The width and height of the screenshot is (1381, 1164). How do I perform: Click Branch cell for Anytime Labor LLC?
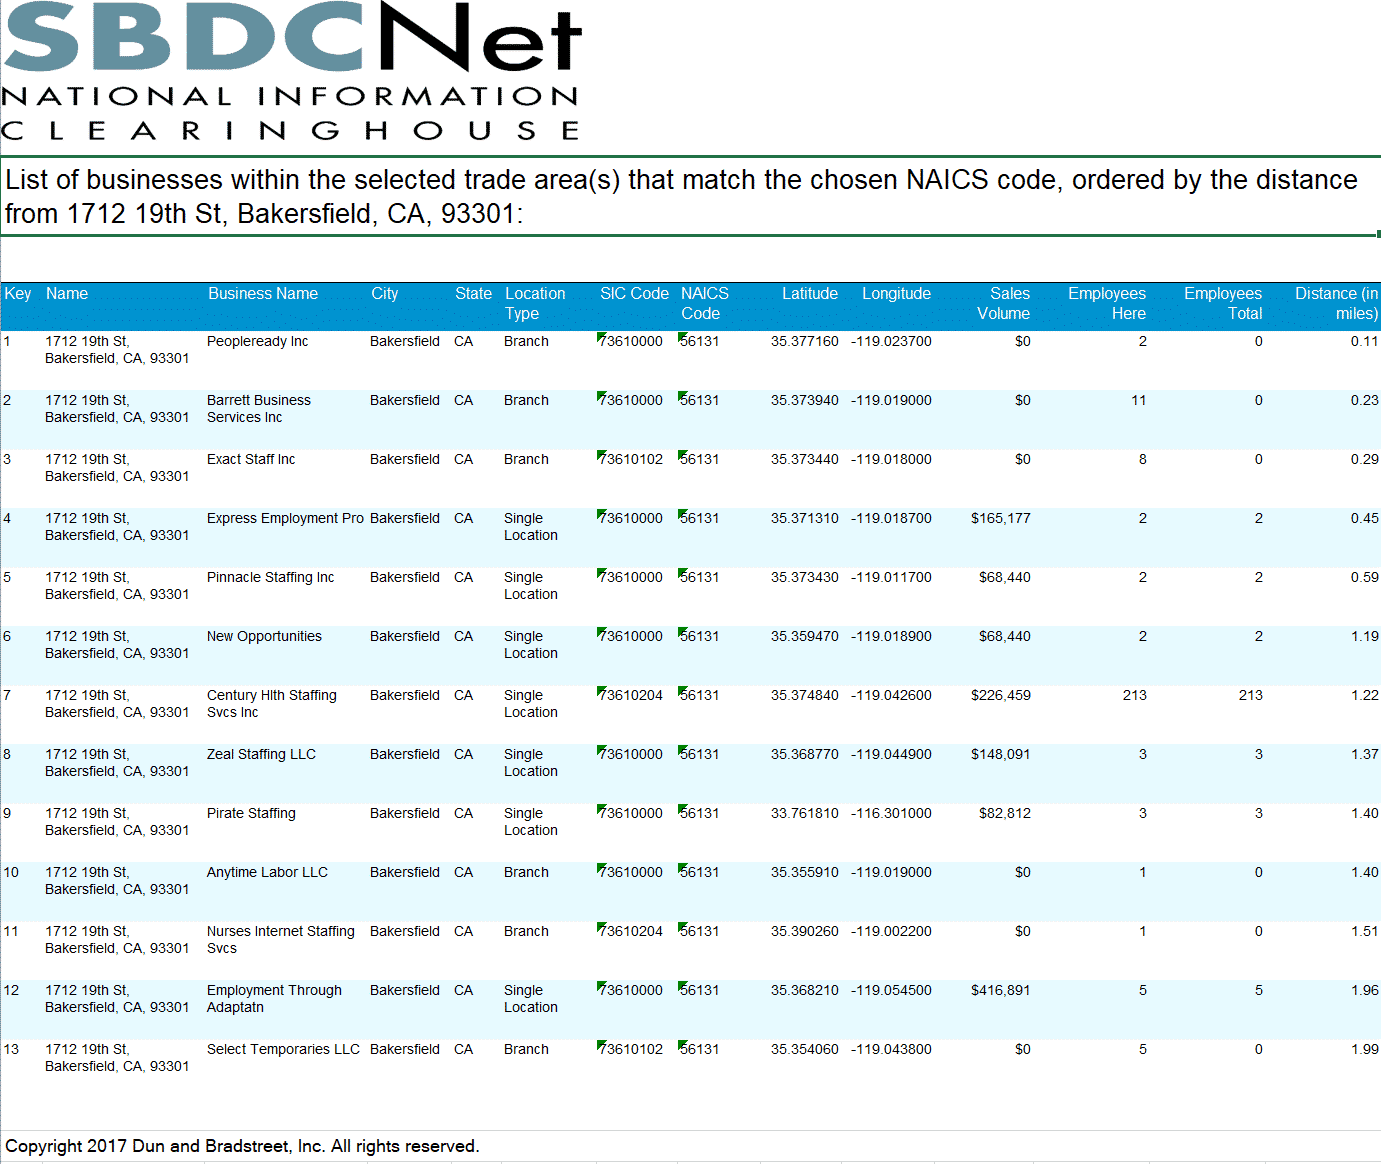click(526, 873)
